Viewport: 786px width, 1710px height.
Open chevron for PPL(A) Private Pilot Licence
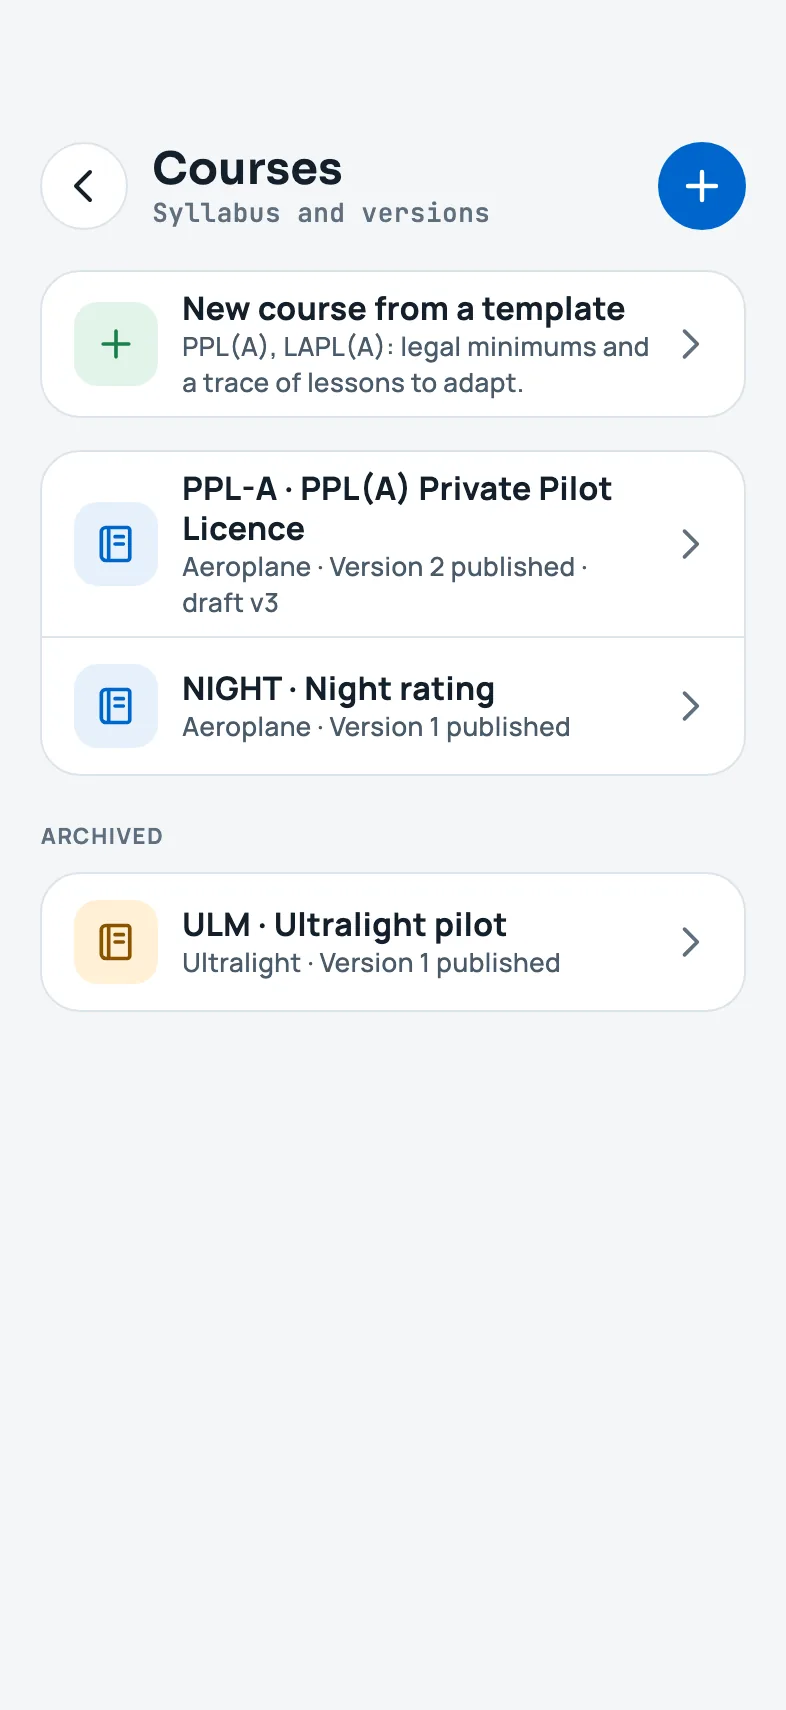coord(690,544)
